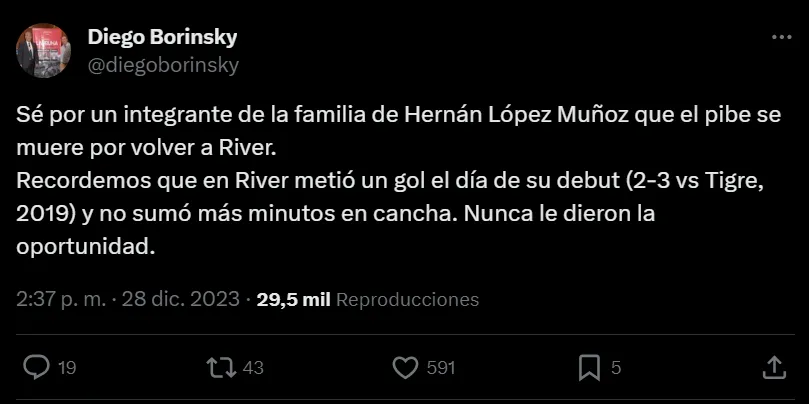Click the bookmark count of 5

616,368
